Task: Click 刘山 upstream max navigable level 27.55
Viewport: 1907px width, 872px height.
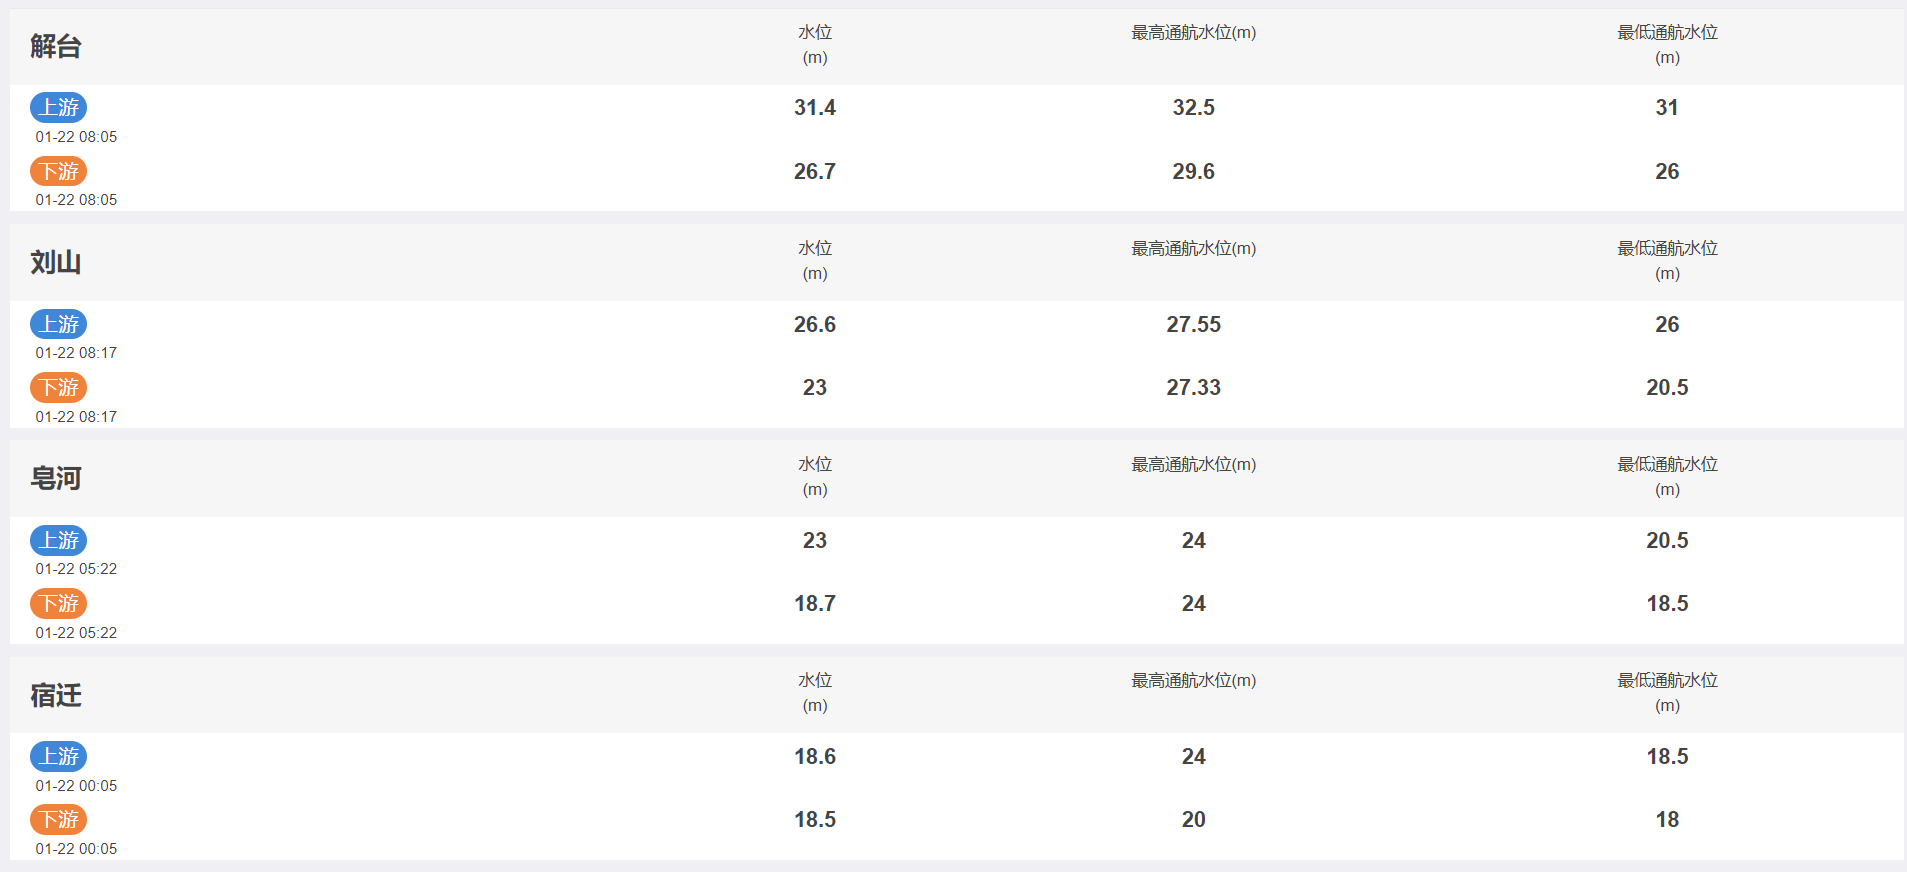Action: (1193, 324)
